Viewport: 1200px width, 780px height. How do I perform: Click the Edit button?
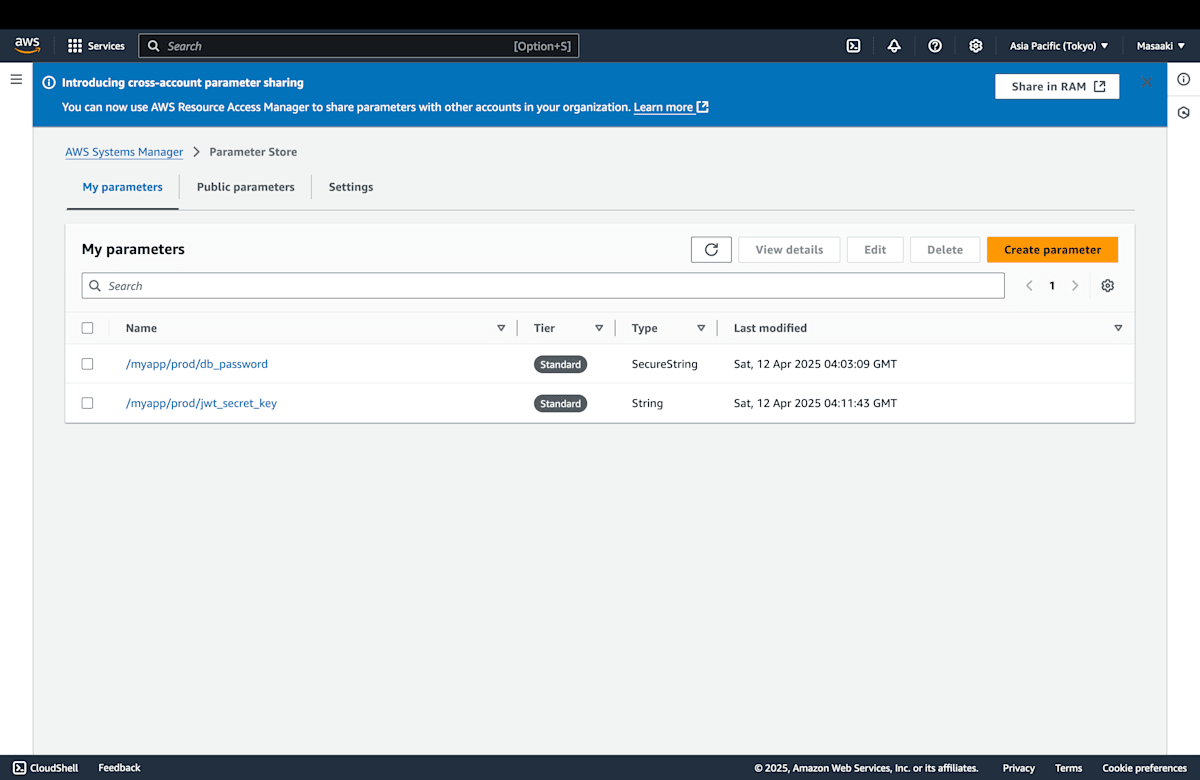click(875, 250)
